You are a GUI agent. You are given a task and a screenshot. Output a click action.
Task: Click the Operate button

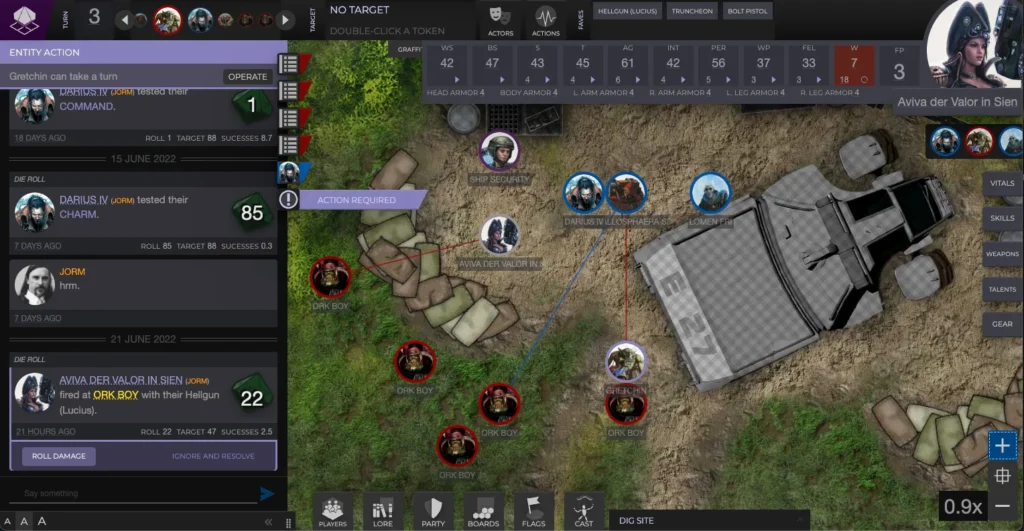click(x=248, y=76)
